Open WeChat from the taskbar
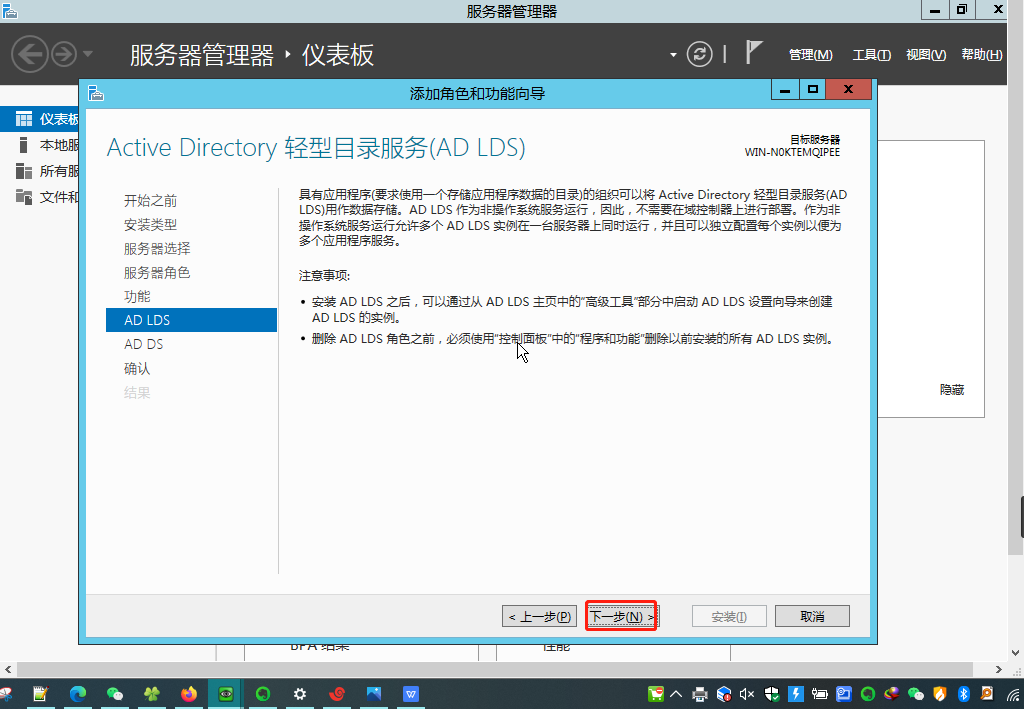 (x=115, y=694)
